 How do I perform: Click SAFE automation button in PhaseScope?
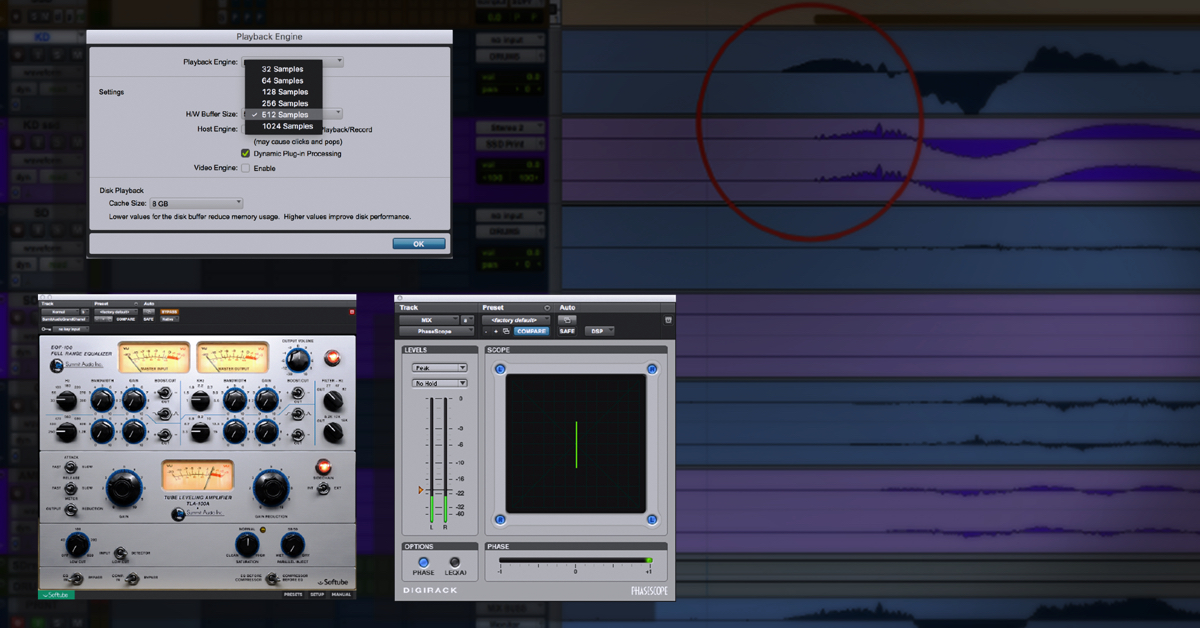pos(567,331)
